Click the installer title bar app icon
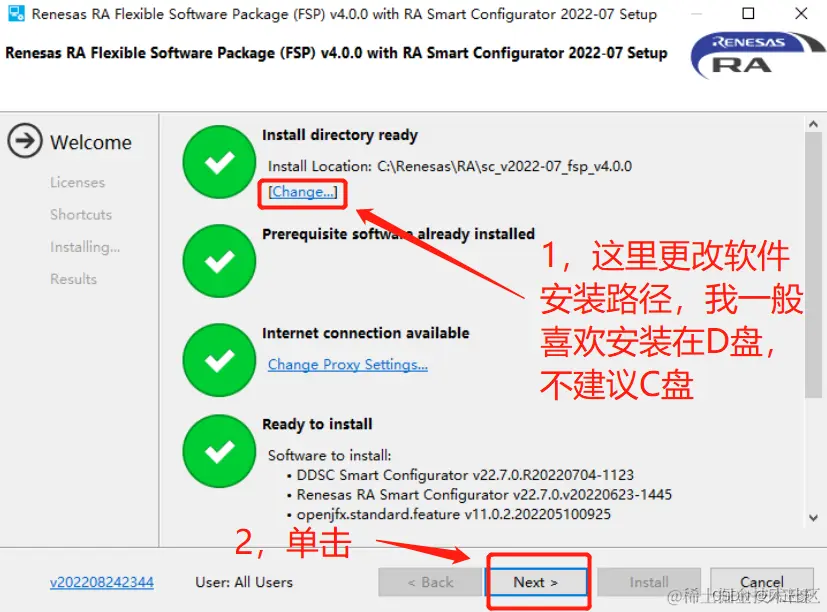Viewport: 827px width, 612px height. click(16, 13)
